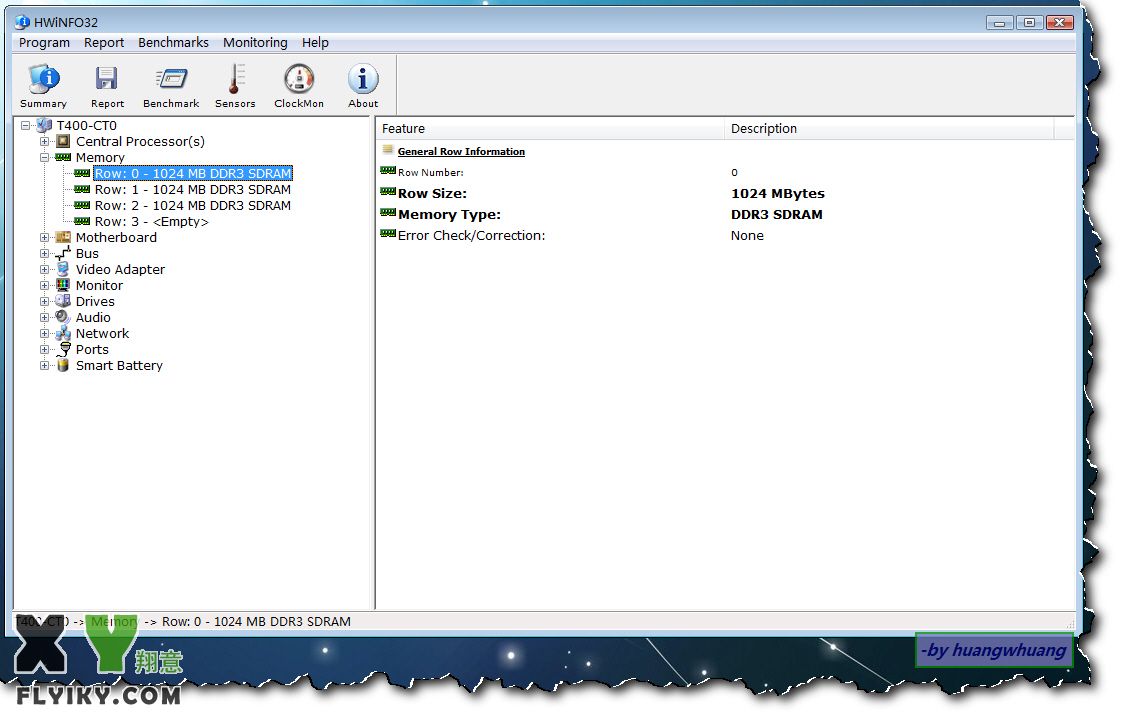Open the Monitoring menu
The width and height of the screenshot is (1123, 716).
[255, 42]
